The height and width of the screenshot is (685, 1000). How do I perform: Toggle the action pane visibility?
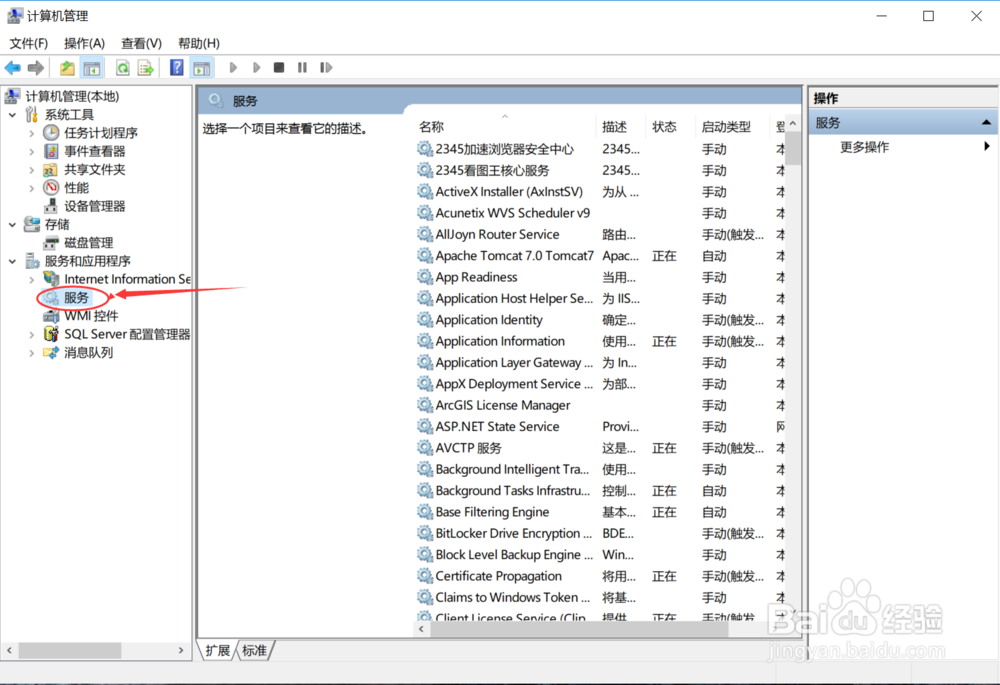pyautogui.click(x=201, y=67)
